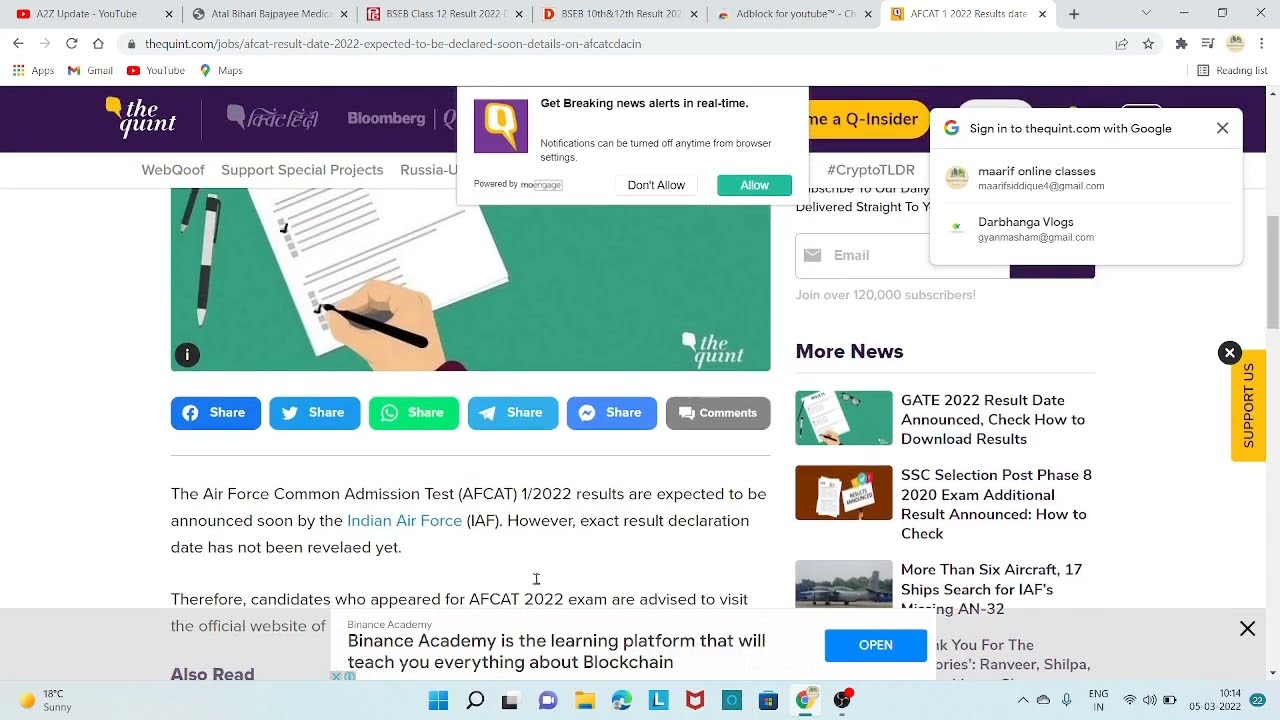Open the Chat icon in taskbar
The width and height of the screenshot is (1280, 720).
coord(547,701)
